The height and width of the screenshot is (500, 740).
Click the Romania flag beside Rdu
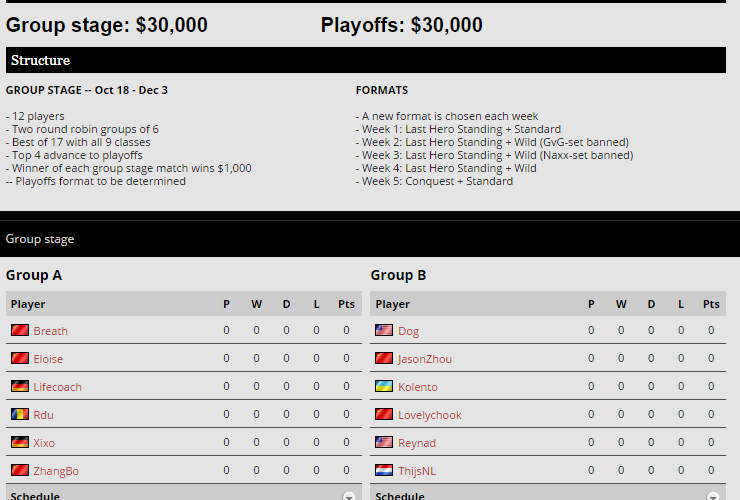(x=19, y=414)
